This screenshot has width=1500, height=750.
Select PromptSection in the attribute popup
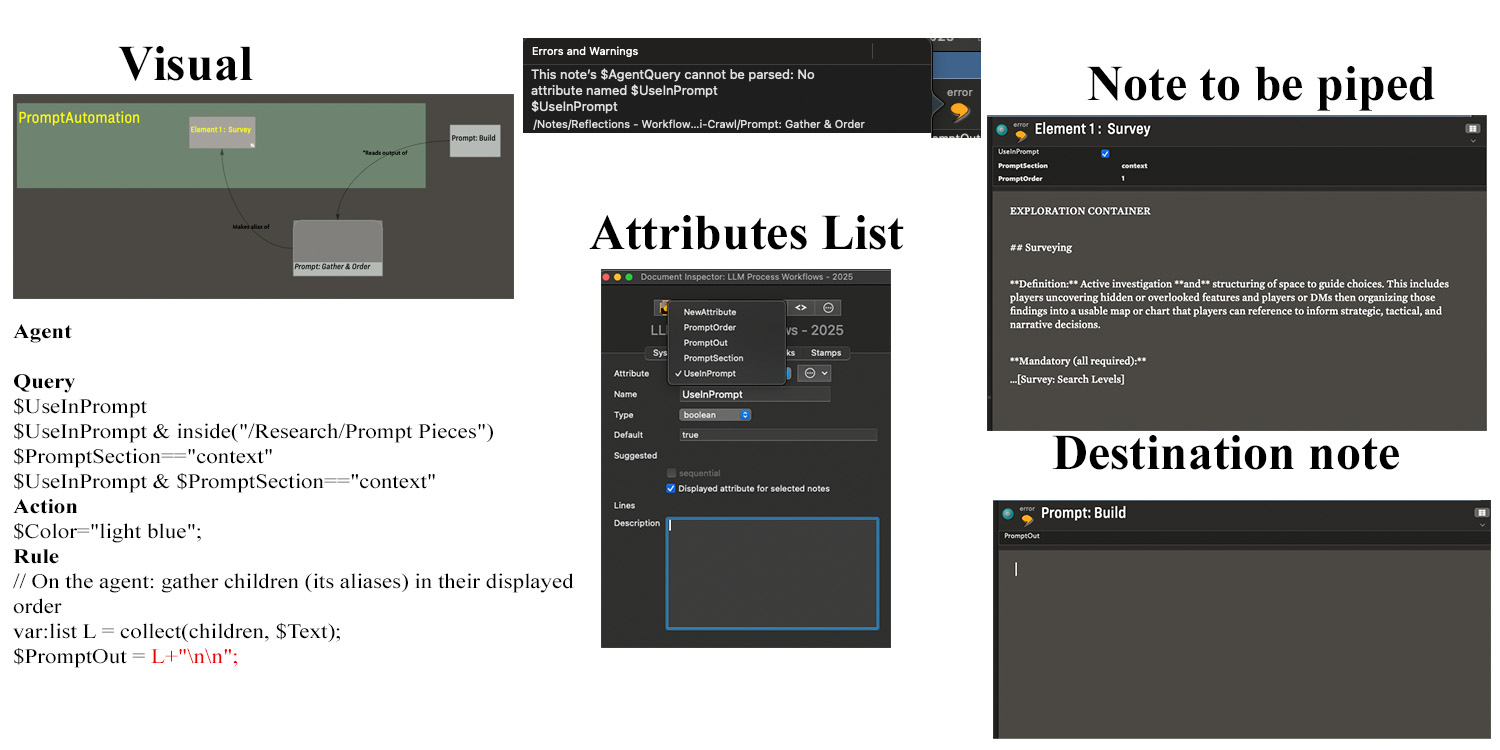(713, 358)
